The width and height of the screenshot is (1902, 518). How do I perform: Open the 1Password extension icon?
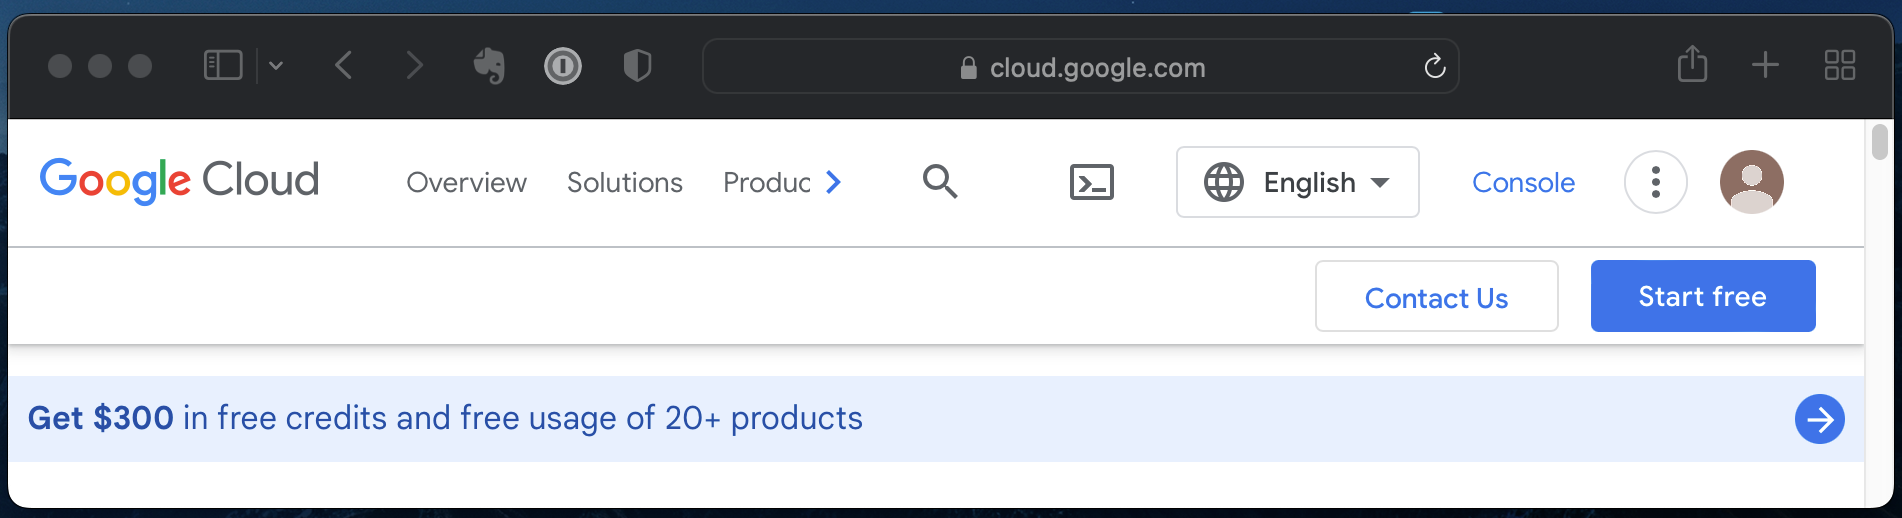563,66
